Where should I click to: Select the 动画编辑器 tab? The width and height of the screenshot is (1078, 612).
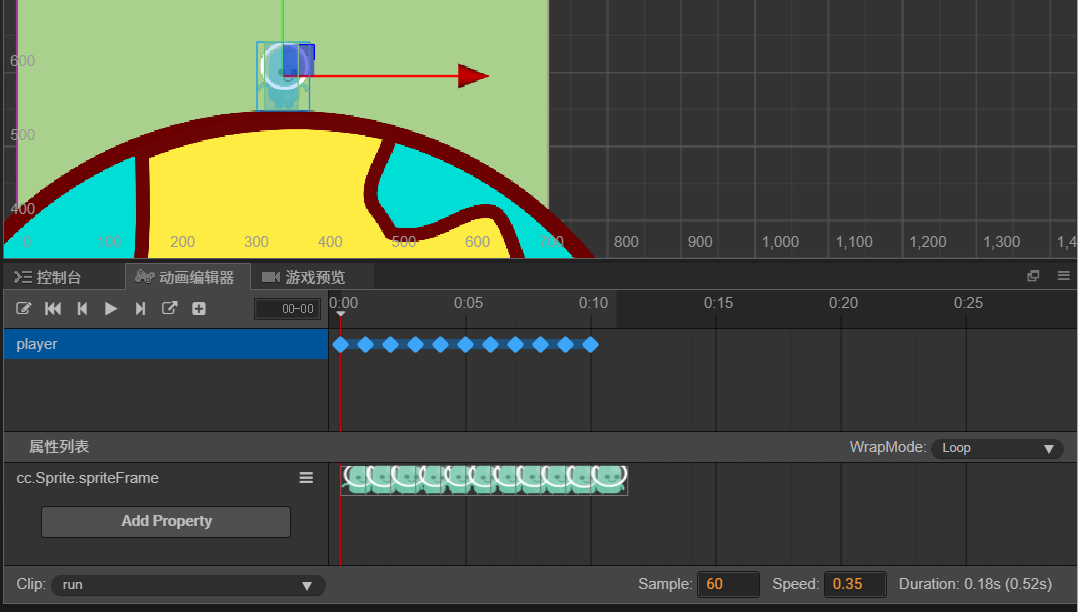pyautogui.click(x=186, y=277)
